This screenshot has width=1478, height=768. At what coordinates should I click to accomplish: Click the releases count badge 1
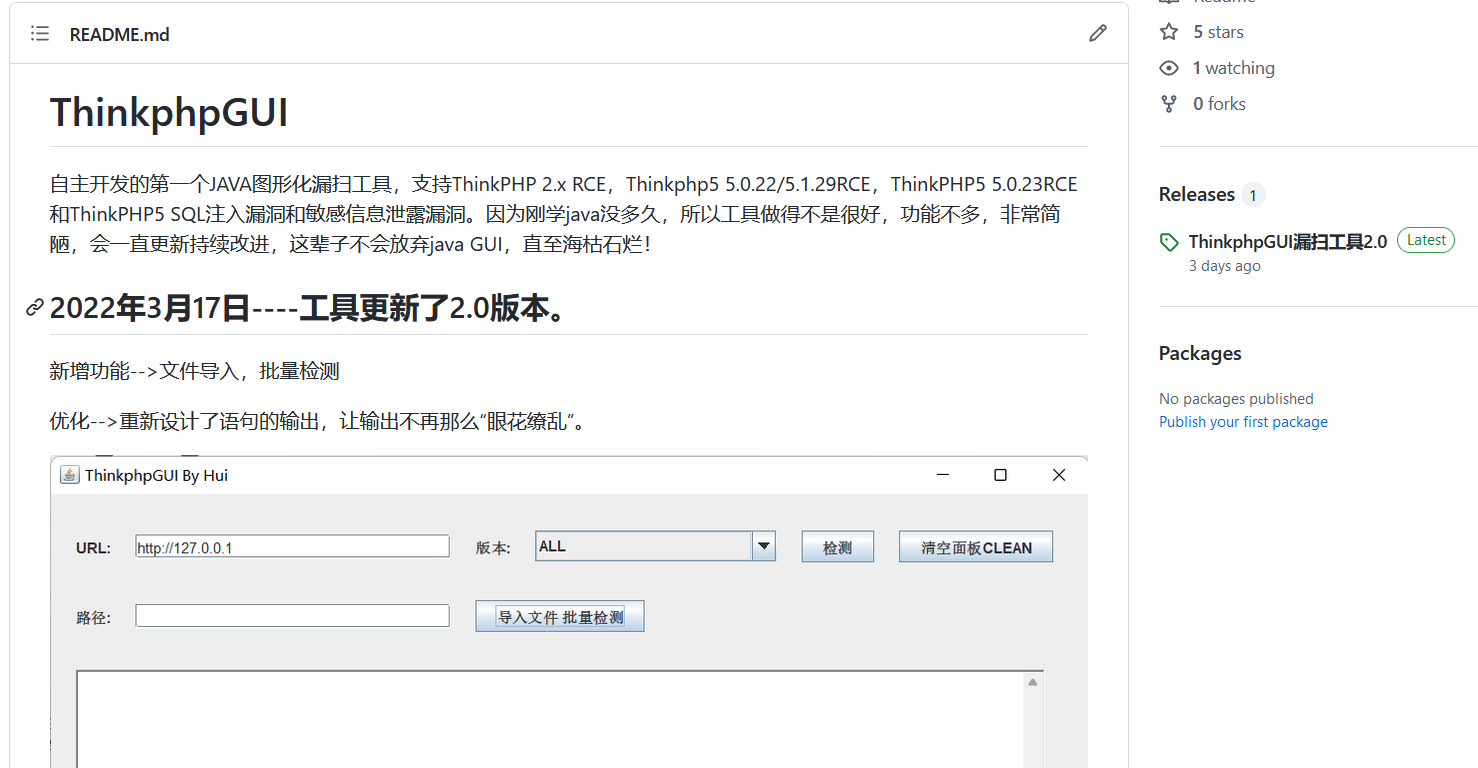point(1253,195)
